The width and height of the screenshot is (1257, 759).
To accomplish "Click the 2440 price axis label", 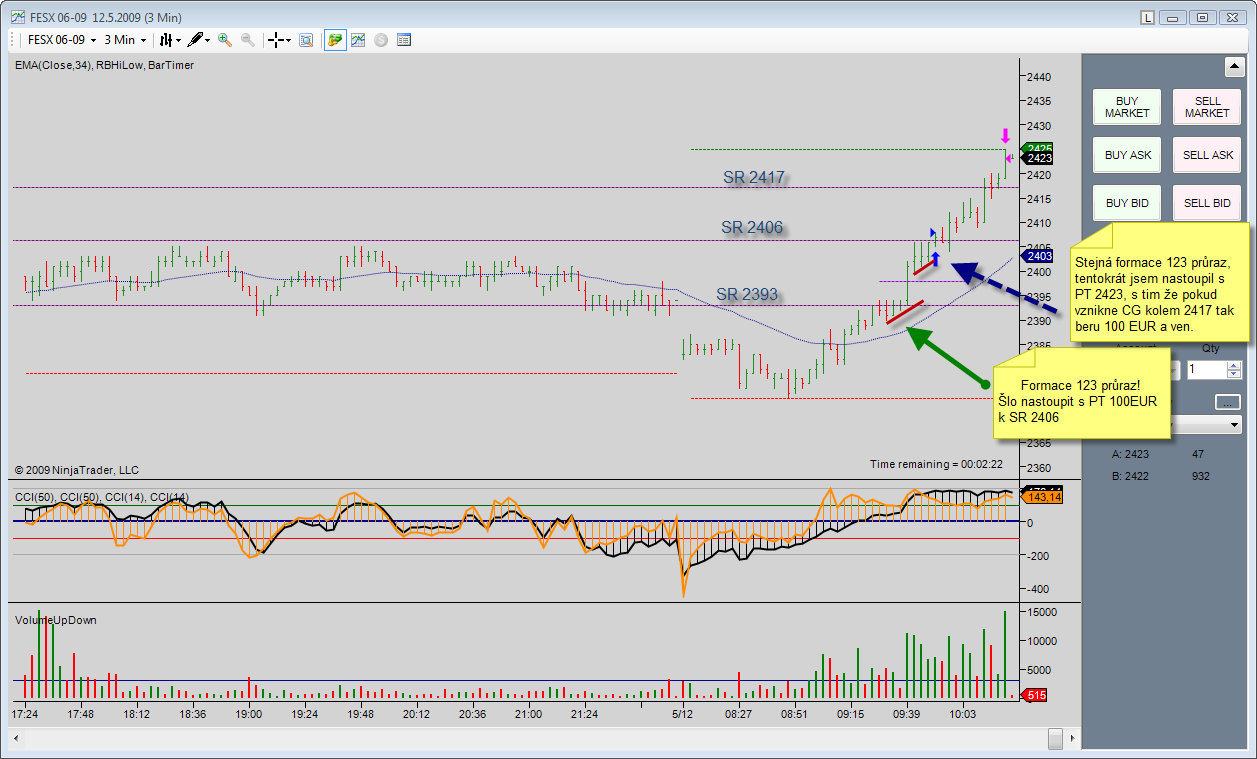I will 1038,77.
